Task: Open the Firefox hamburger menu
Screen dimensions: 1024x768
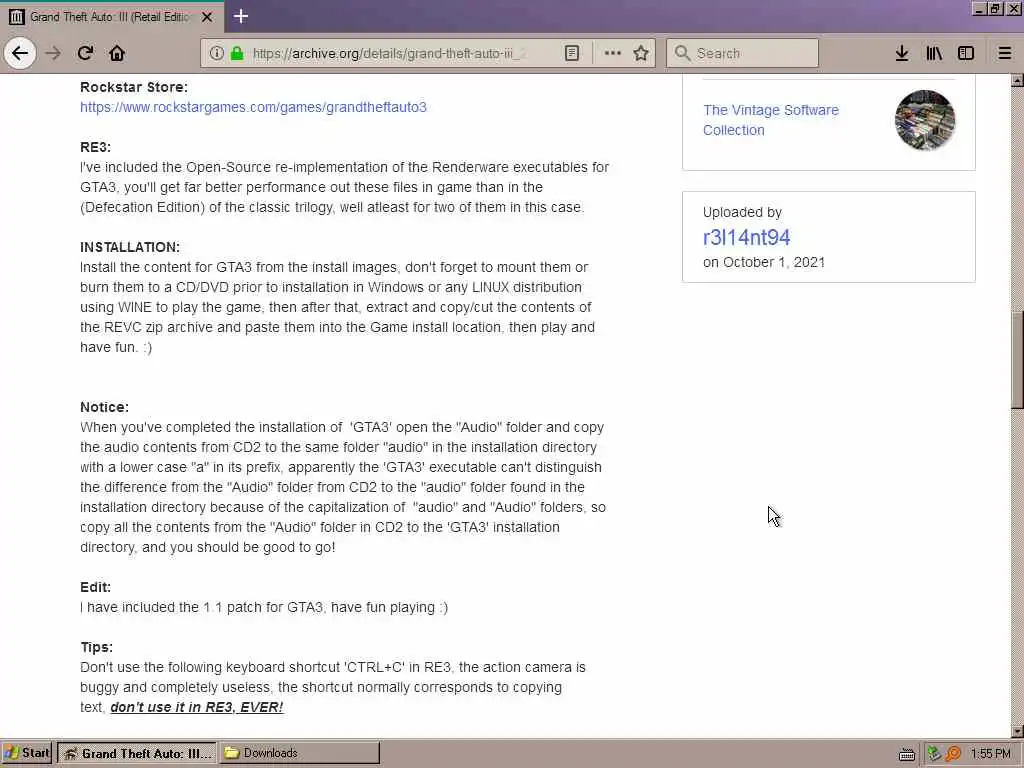Action: coord(1005,53)
